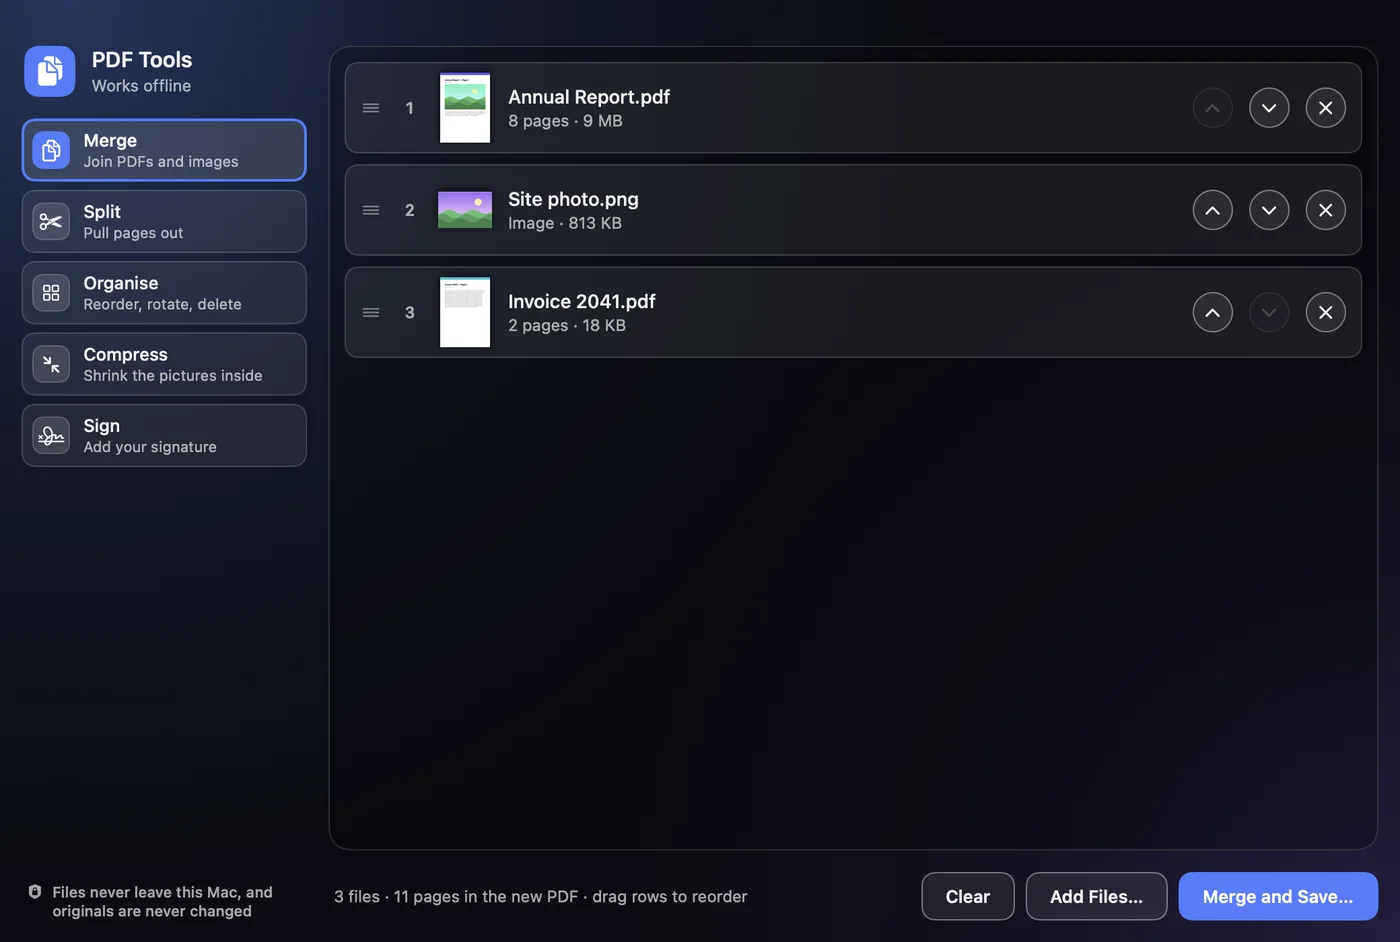This screenshot has height=942, width=1400.
Task: Click the Annual Report.pdf file name
Action: [x=589, y=97]
